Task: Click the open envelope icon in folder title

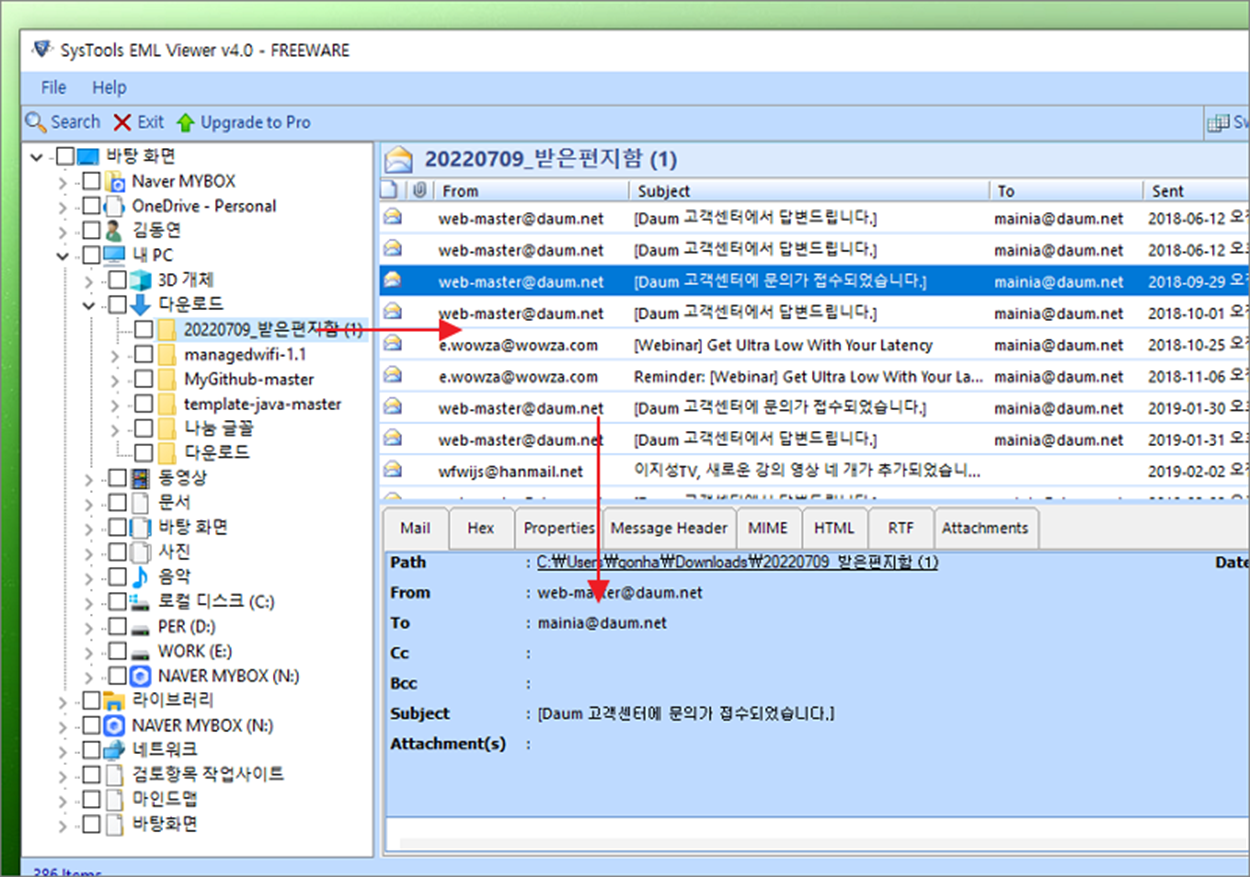Action: tap(400, 159)
